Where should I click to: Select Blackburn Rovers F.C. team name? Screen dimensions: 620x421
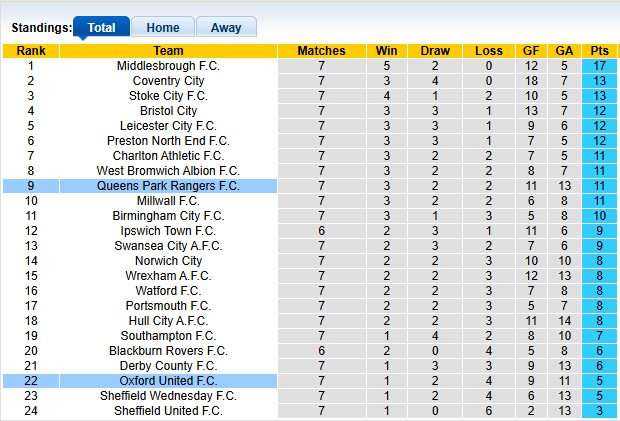[168, 351]
